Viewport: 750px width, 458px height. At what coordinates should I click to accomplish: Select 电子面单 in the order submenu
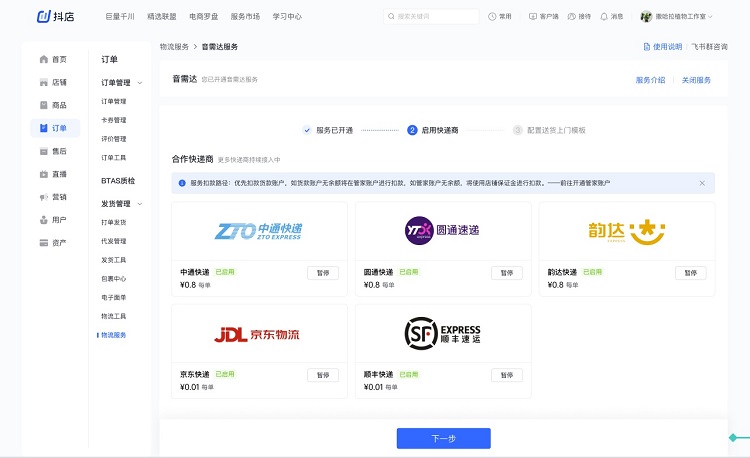pyautogui.click(x=113, y=297)
